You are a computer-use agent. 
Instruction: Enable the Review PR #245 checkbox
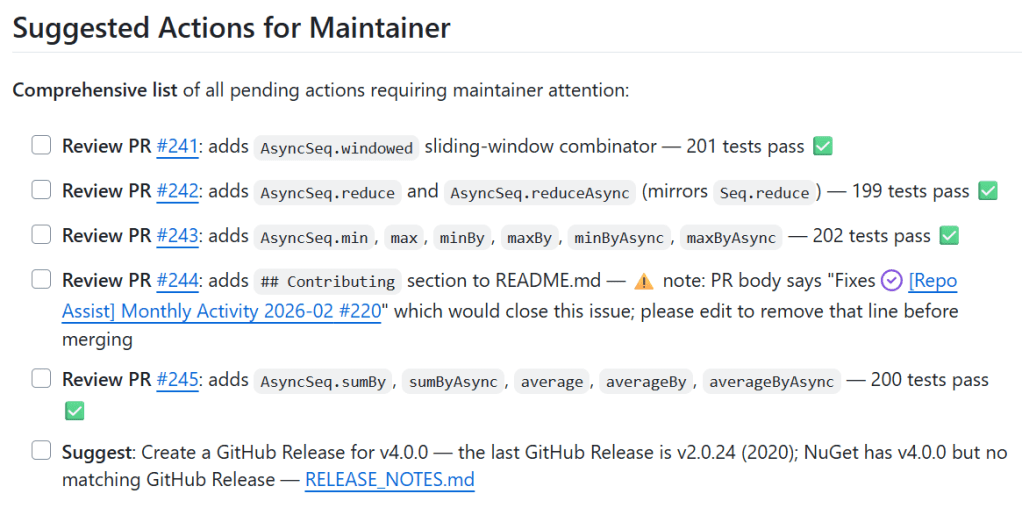41,379
